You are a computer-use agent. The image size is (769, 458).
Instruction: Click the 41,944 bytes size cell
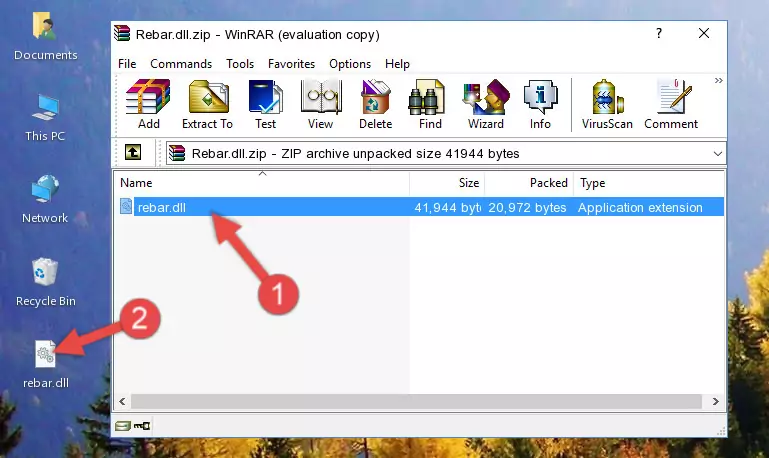click(x=447, y=207)
